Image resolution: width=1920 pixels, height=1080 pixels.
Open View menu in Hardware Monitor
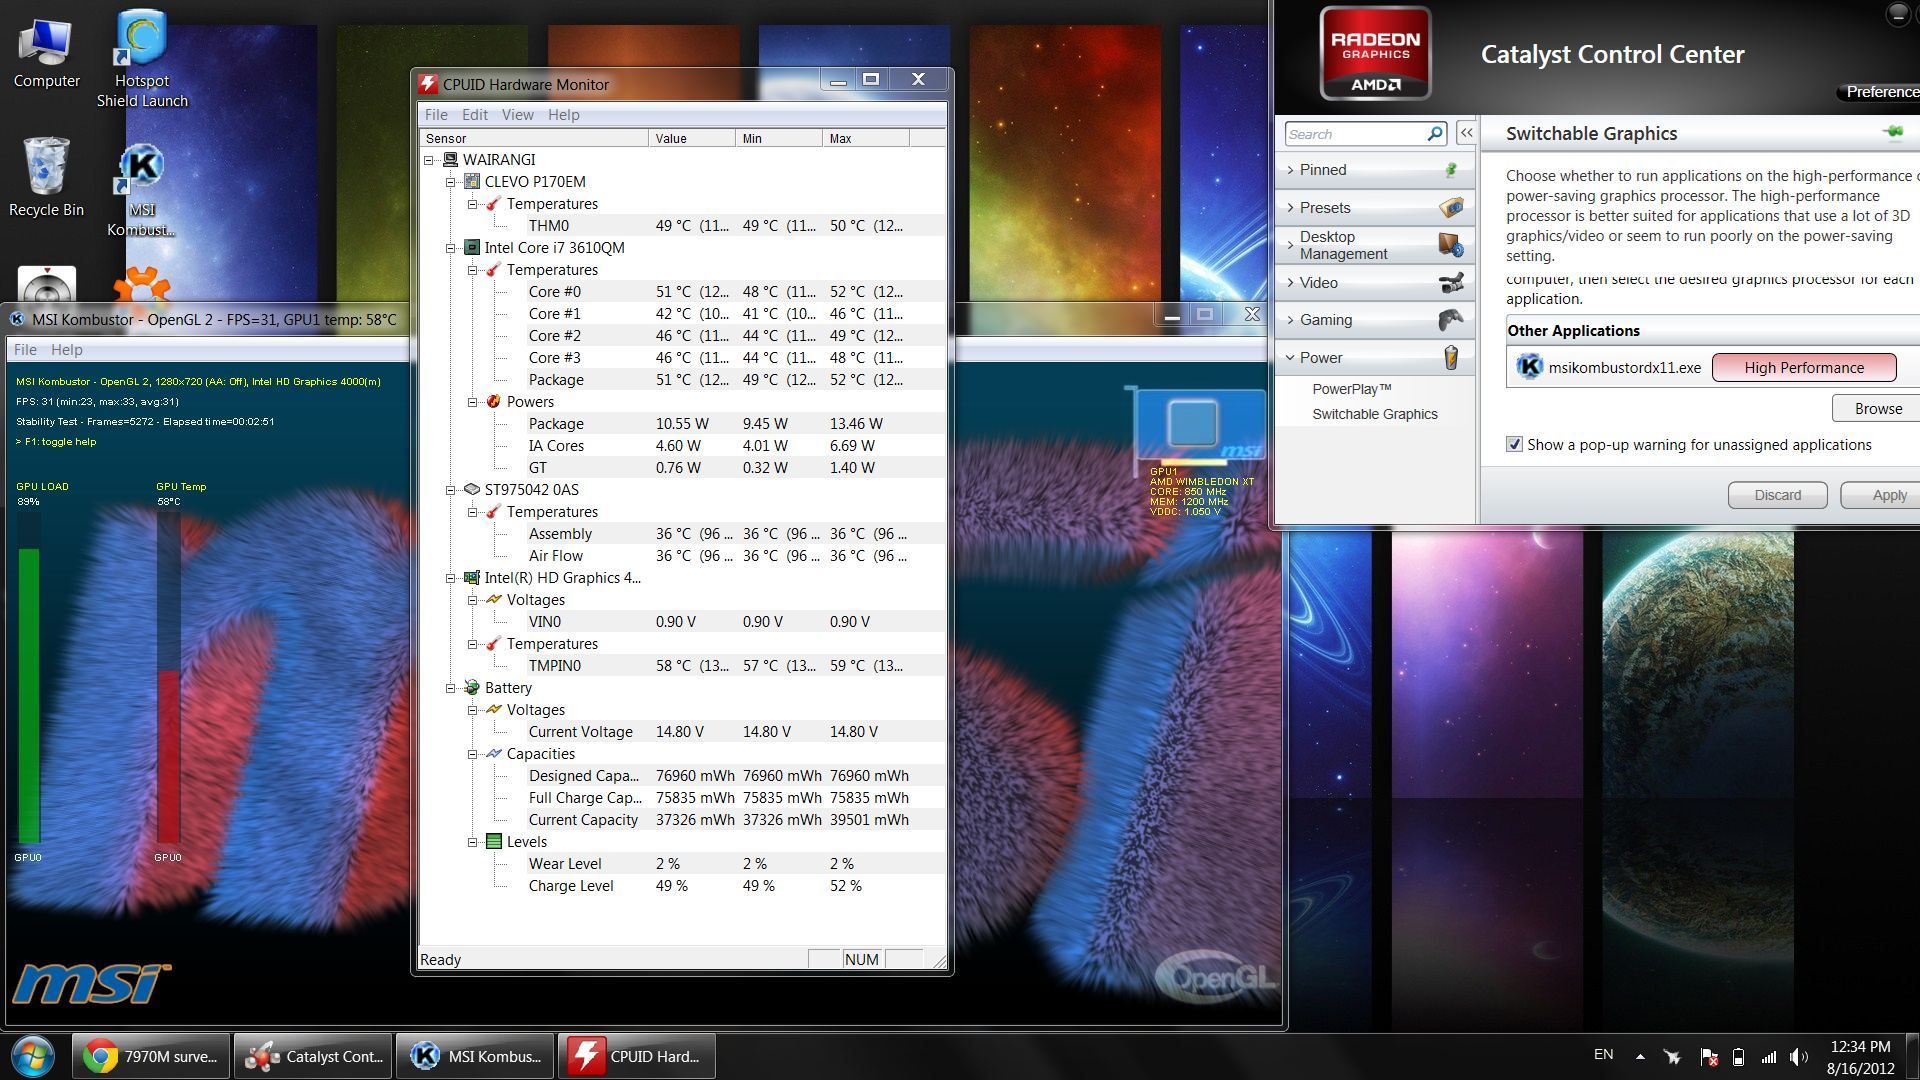point(517,115)
